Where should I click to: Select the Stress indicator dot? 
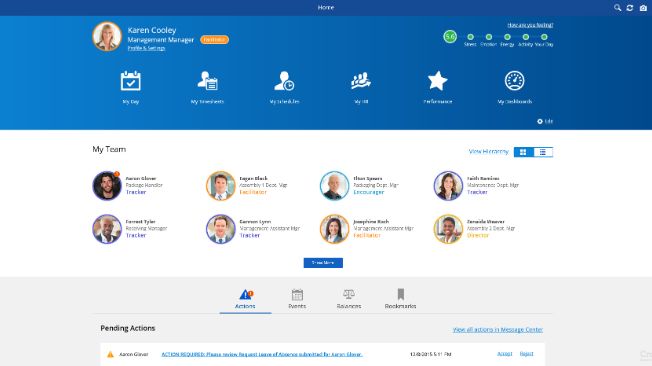tap(470, 37)
